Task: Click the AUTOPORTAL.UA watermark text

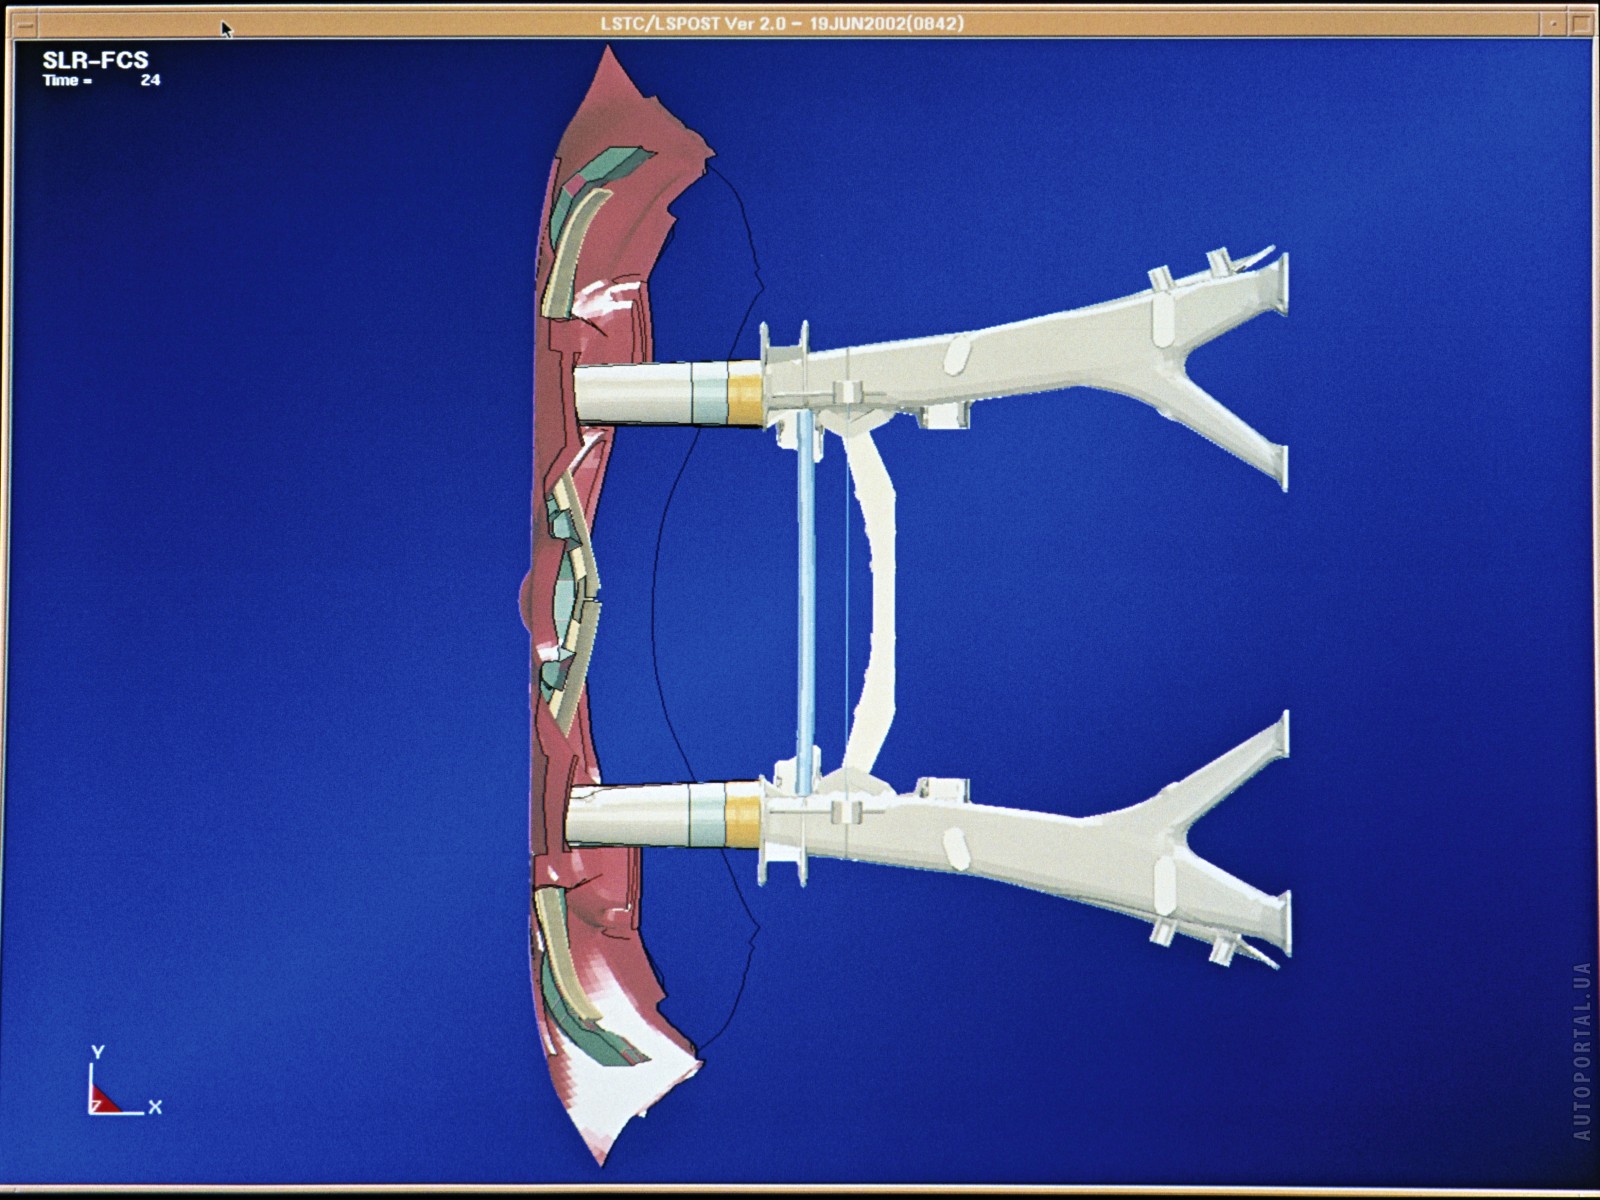Action: click(x=1581, y=1050)
